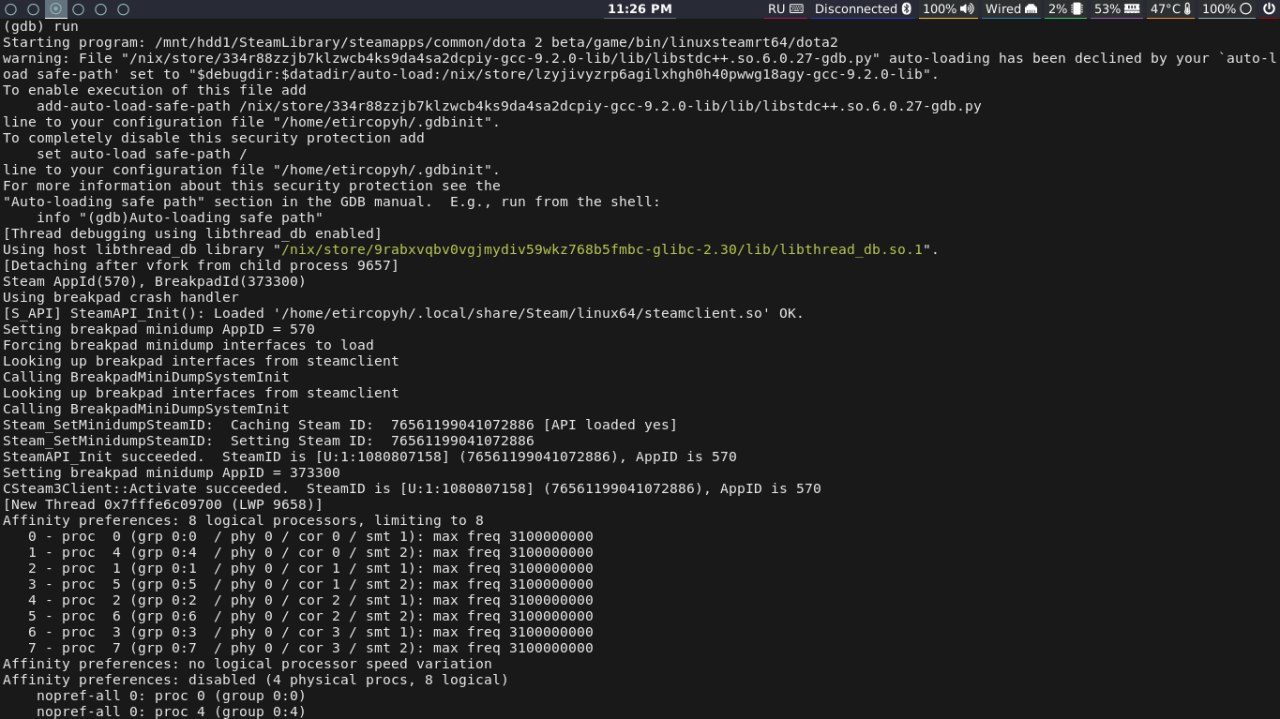Click the "SteamAPI_Init succeeded" line
1280x719 pixels.
pos(369,457)
